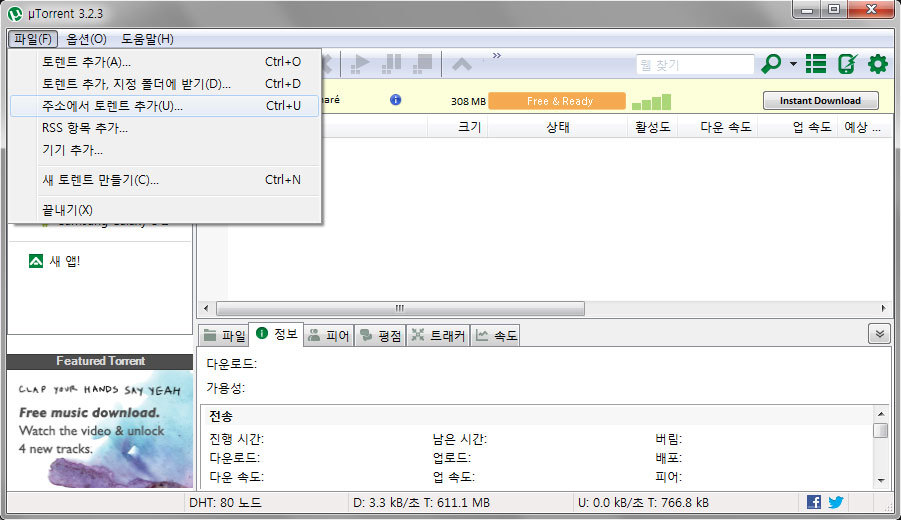This screenshot has height=520, width=901.
Task: Open the 옵션(O) menu
Action: pos(86,39)
